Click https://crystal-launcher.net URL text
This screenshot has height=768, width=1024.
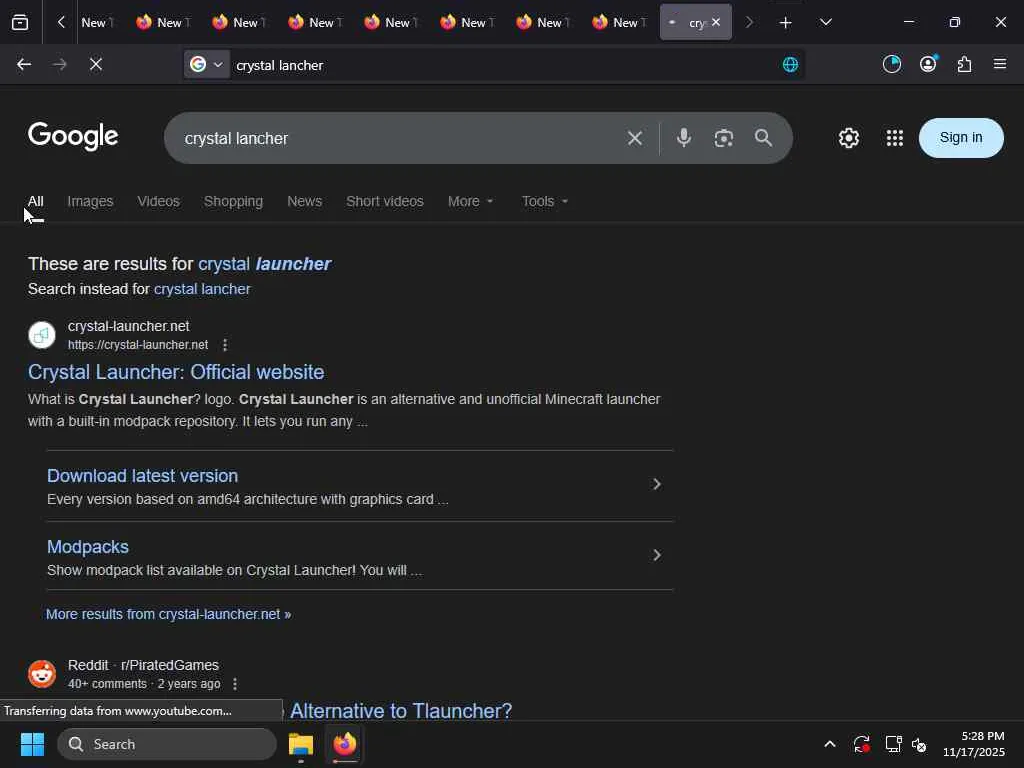click(x=138, y=345)
